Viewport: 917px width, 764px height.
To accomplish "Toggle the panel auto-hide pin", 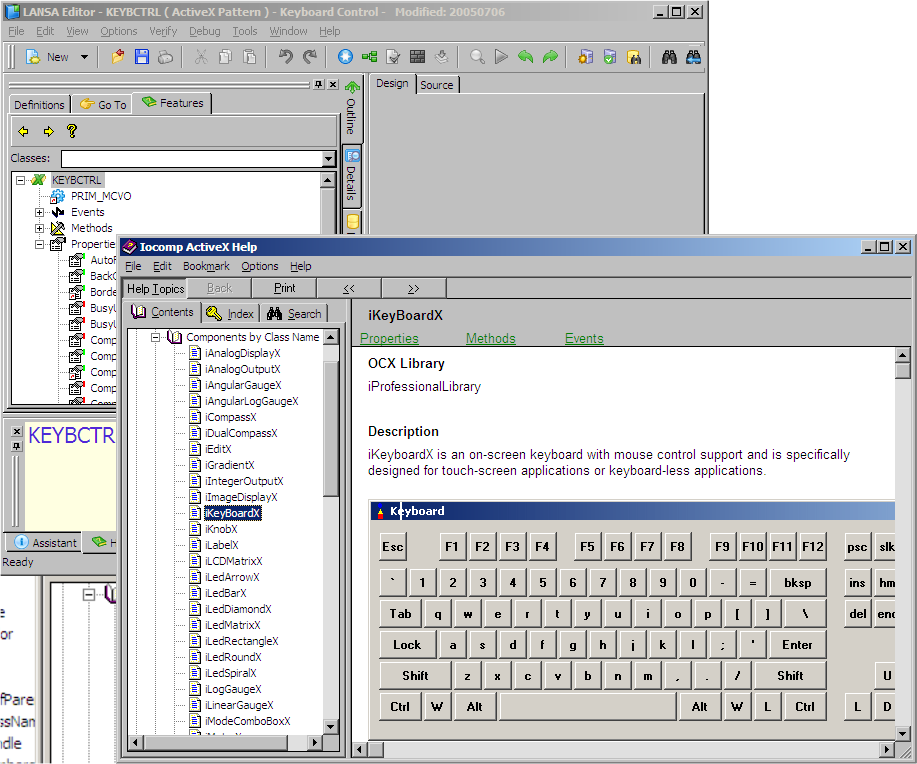I will coord(317,85).
